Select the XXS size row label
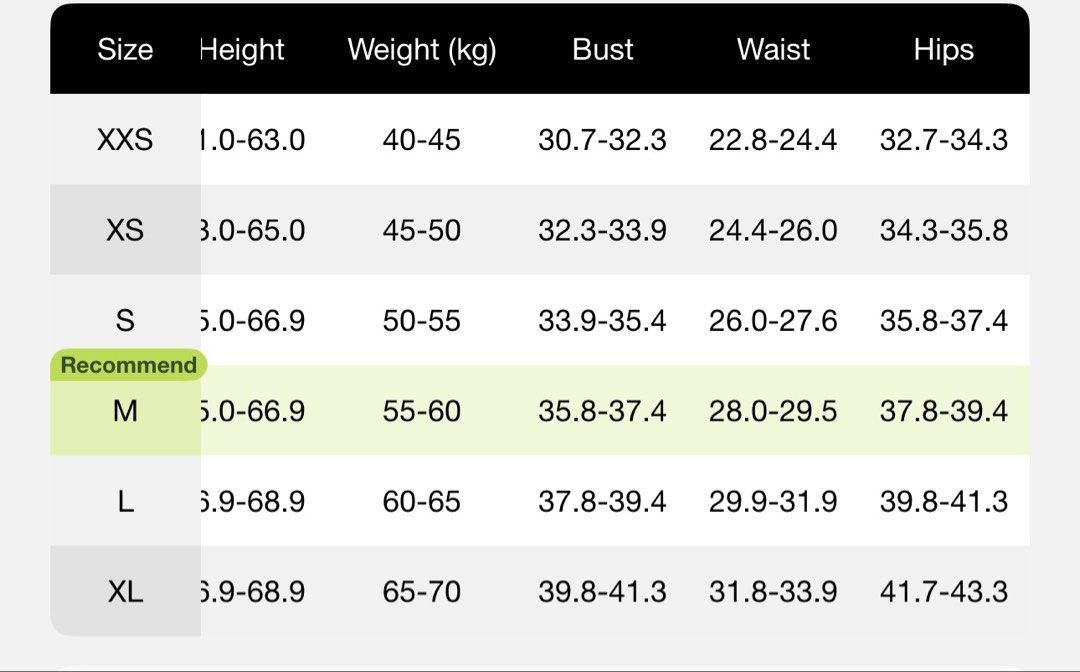The height and width of the screenshot is (672, 1080). point(125,140)
